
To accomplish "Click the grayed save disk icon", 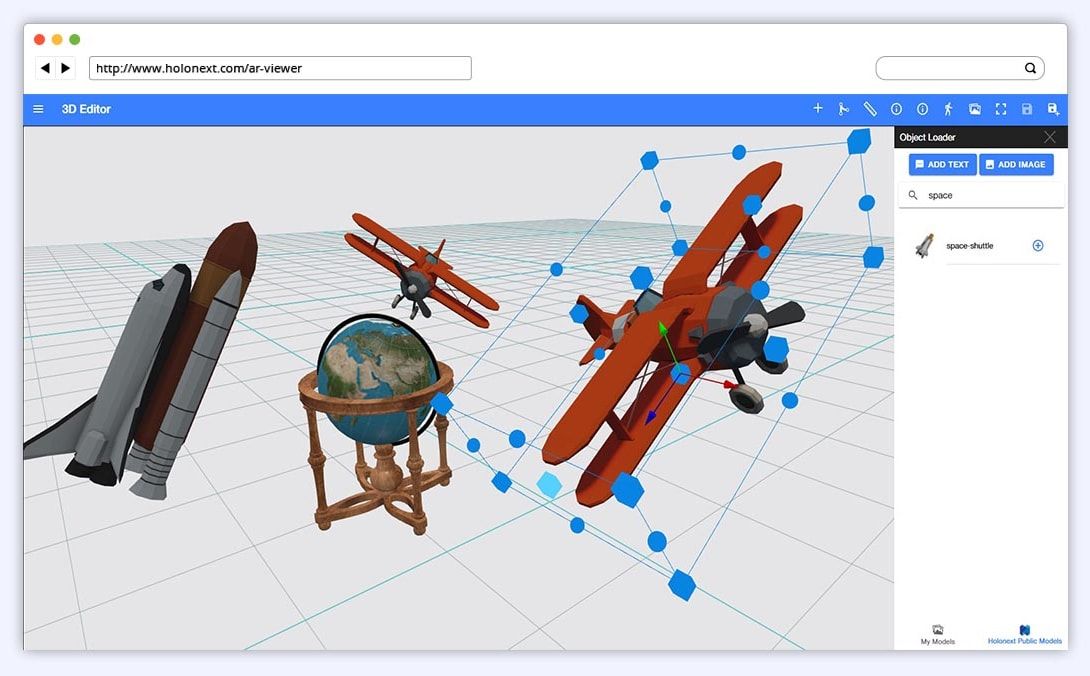I will click(x=1027, y=109).
